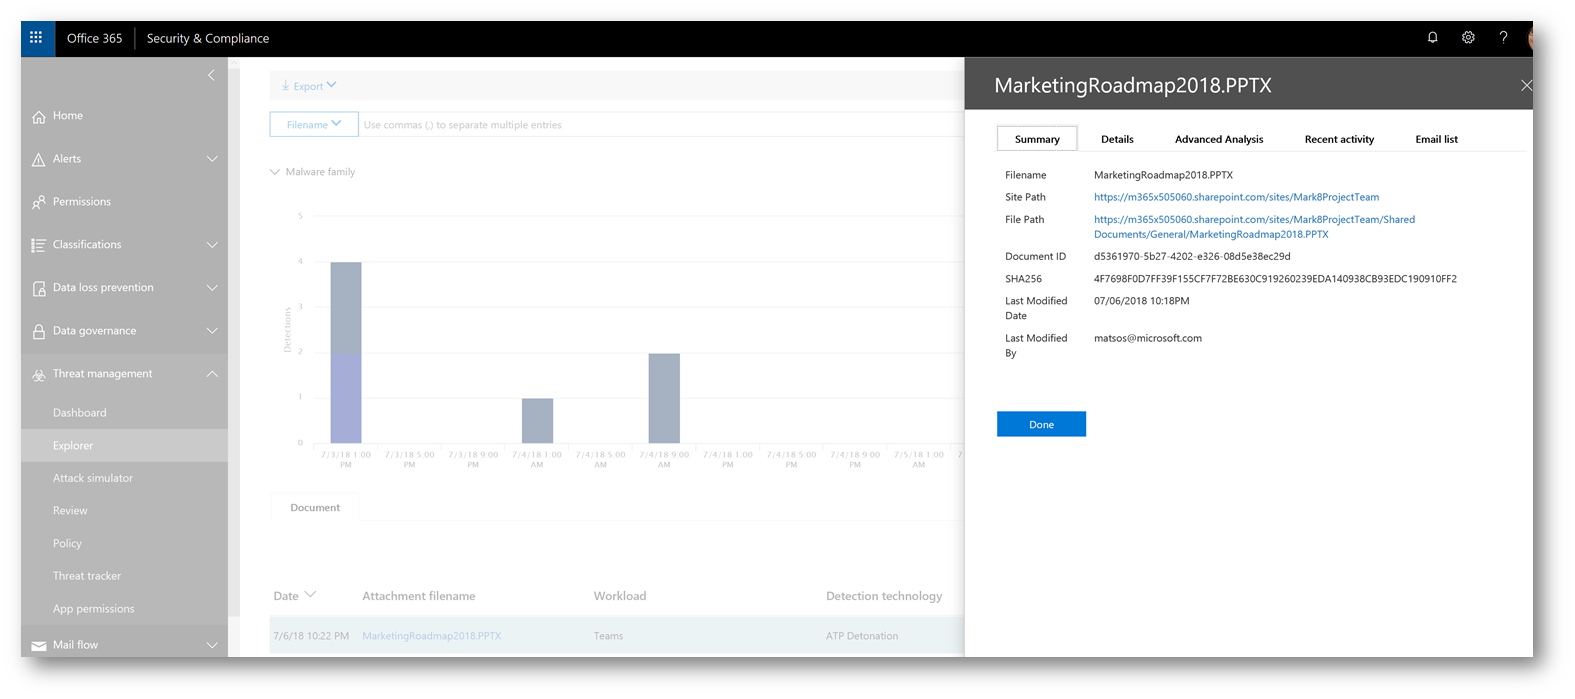The height and width of the screenshot is (699, 1575).
Task: Collapse the left navigation pane arrow
Action: point(211,75)
